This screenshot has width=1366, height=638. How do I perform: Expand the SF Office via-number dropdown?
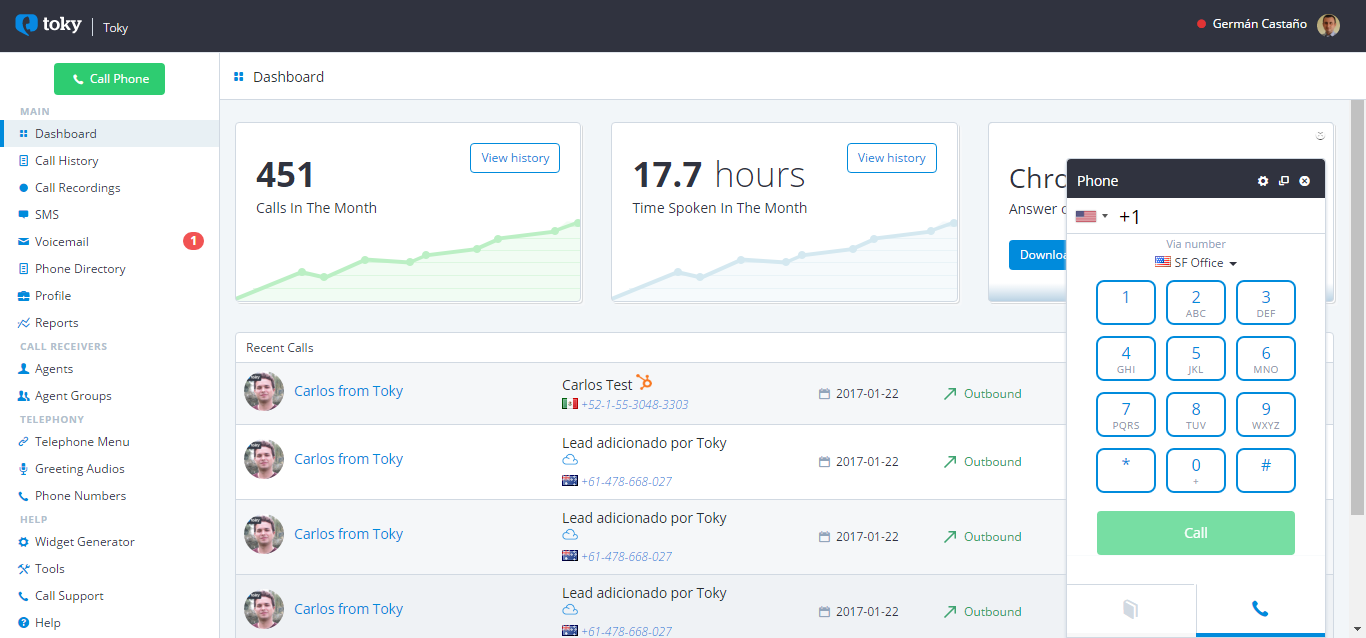(1196, 263)
